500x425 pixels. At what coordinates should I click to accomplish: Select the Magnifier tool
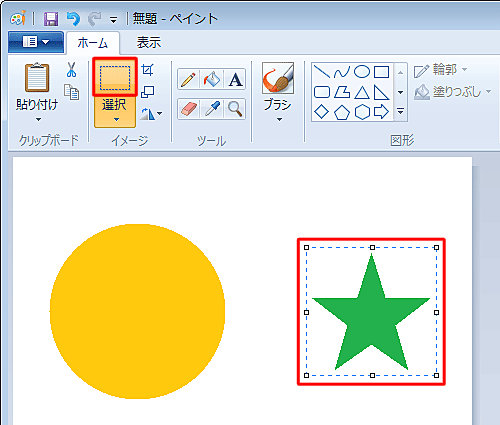[x=235, y=109]
